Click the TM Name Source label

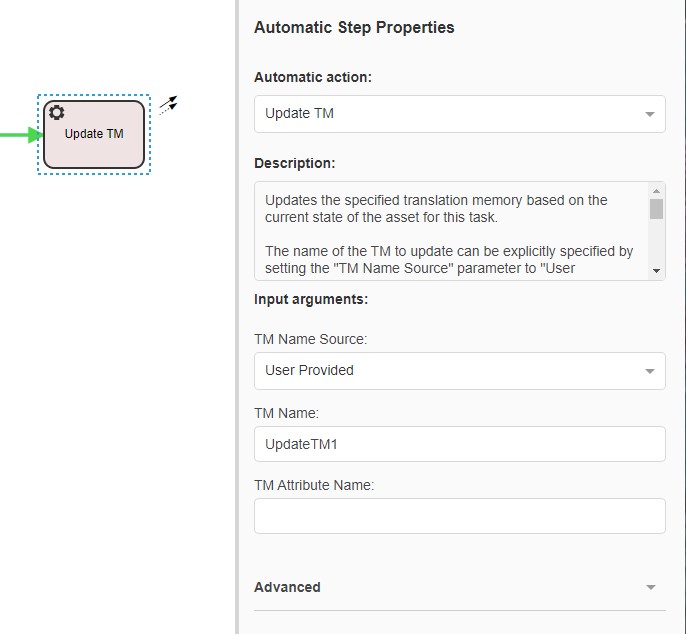tap(310, 340)
